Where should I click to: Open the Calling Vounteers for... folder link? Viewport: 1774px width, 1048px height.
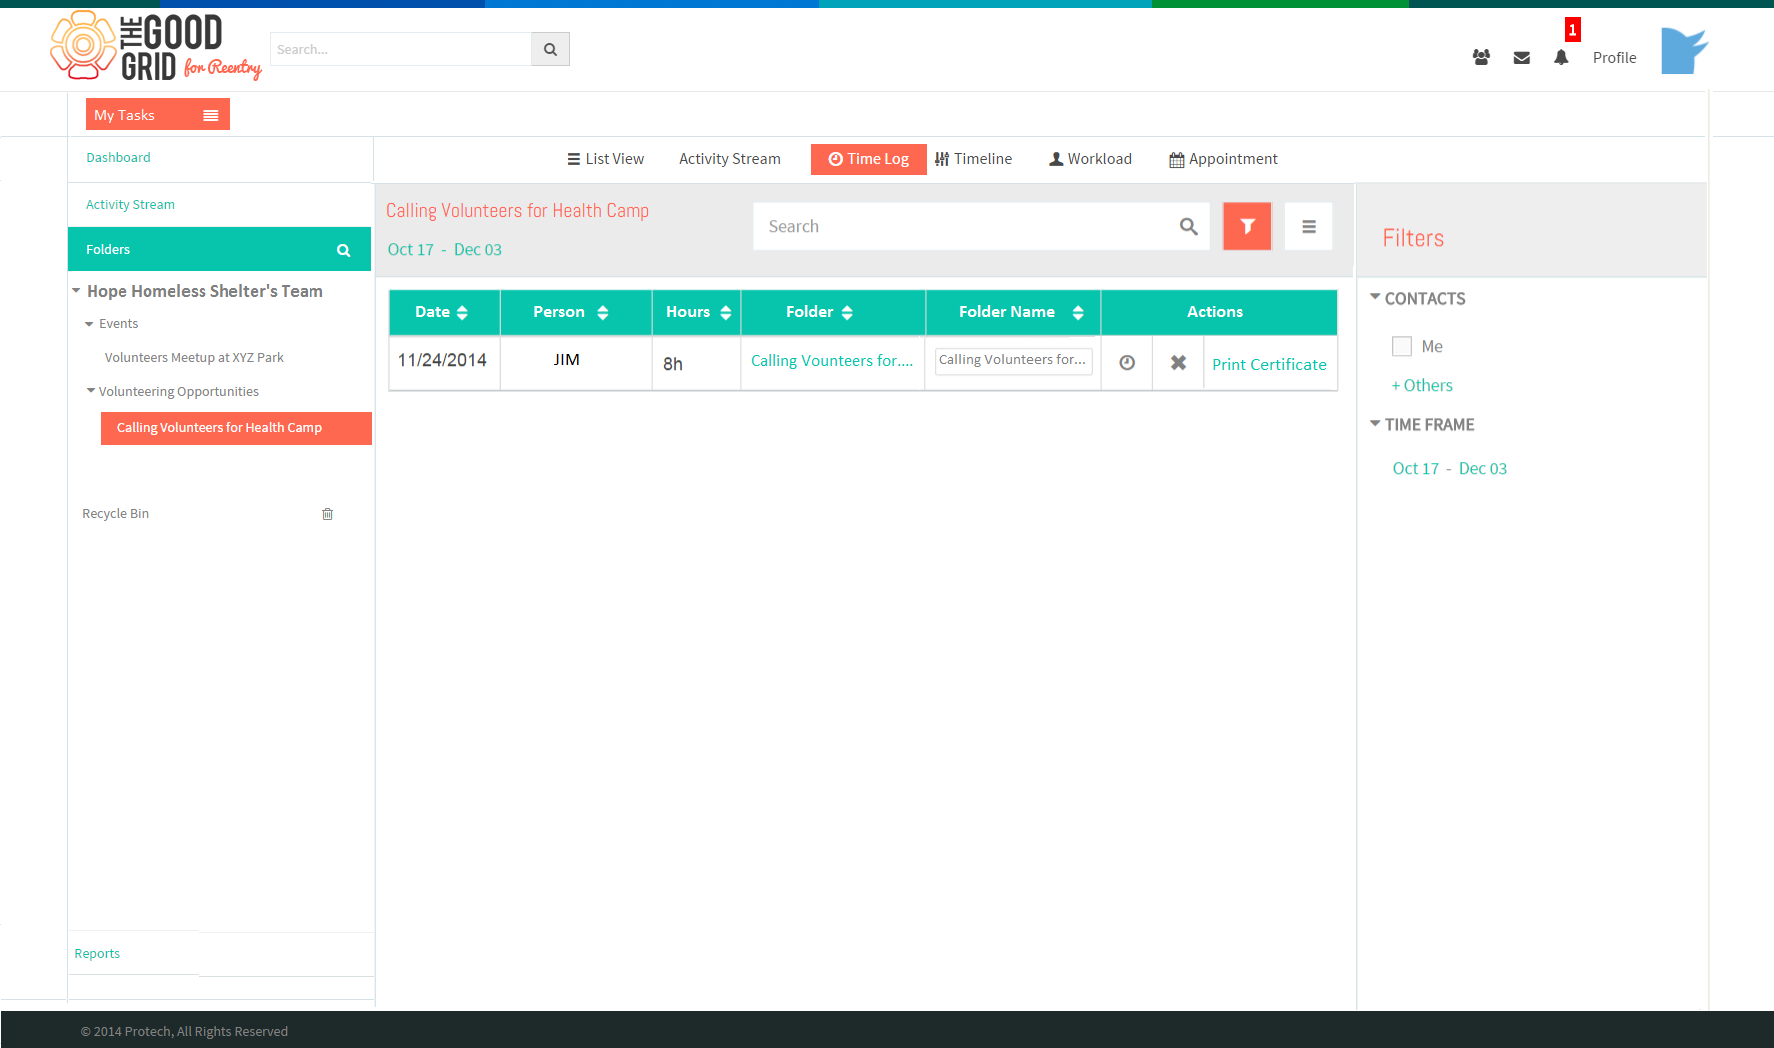pos(832,361)
